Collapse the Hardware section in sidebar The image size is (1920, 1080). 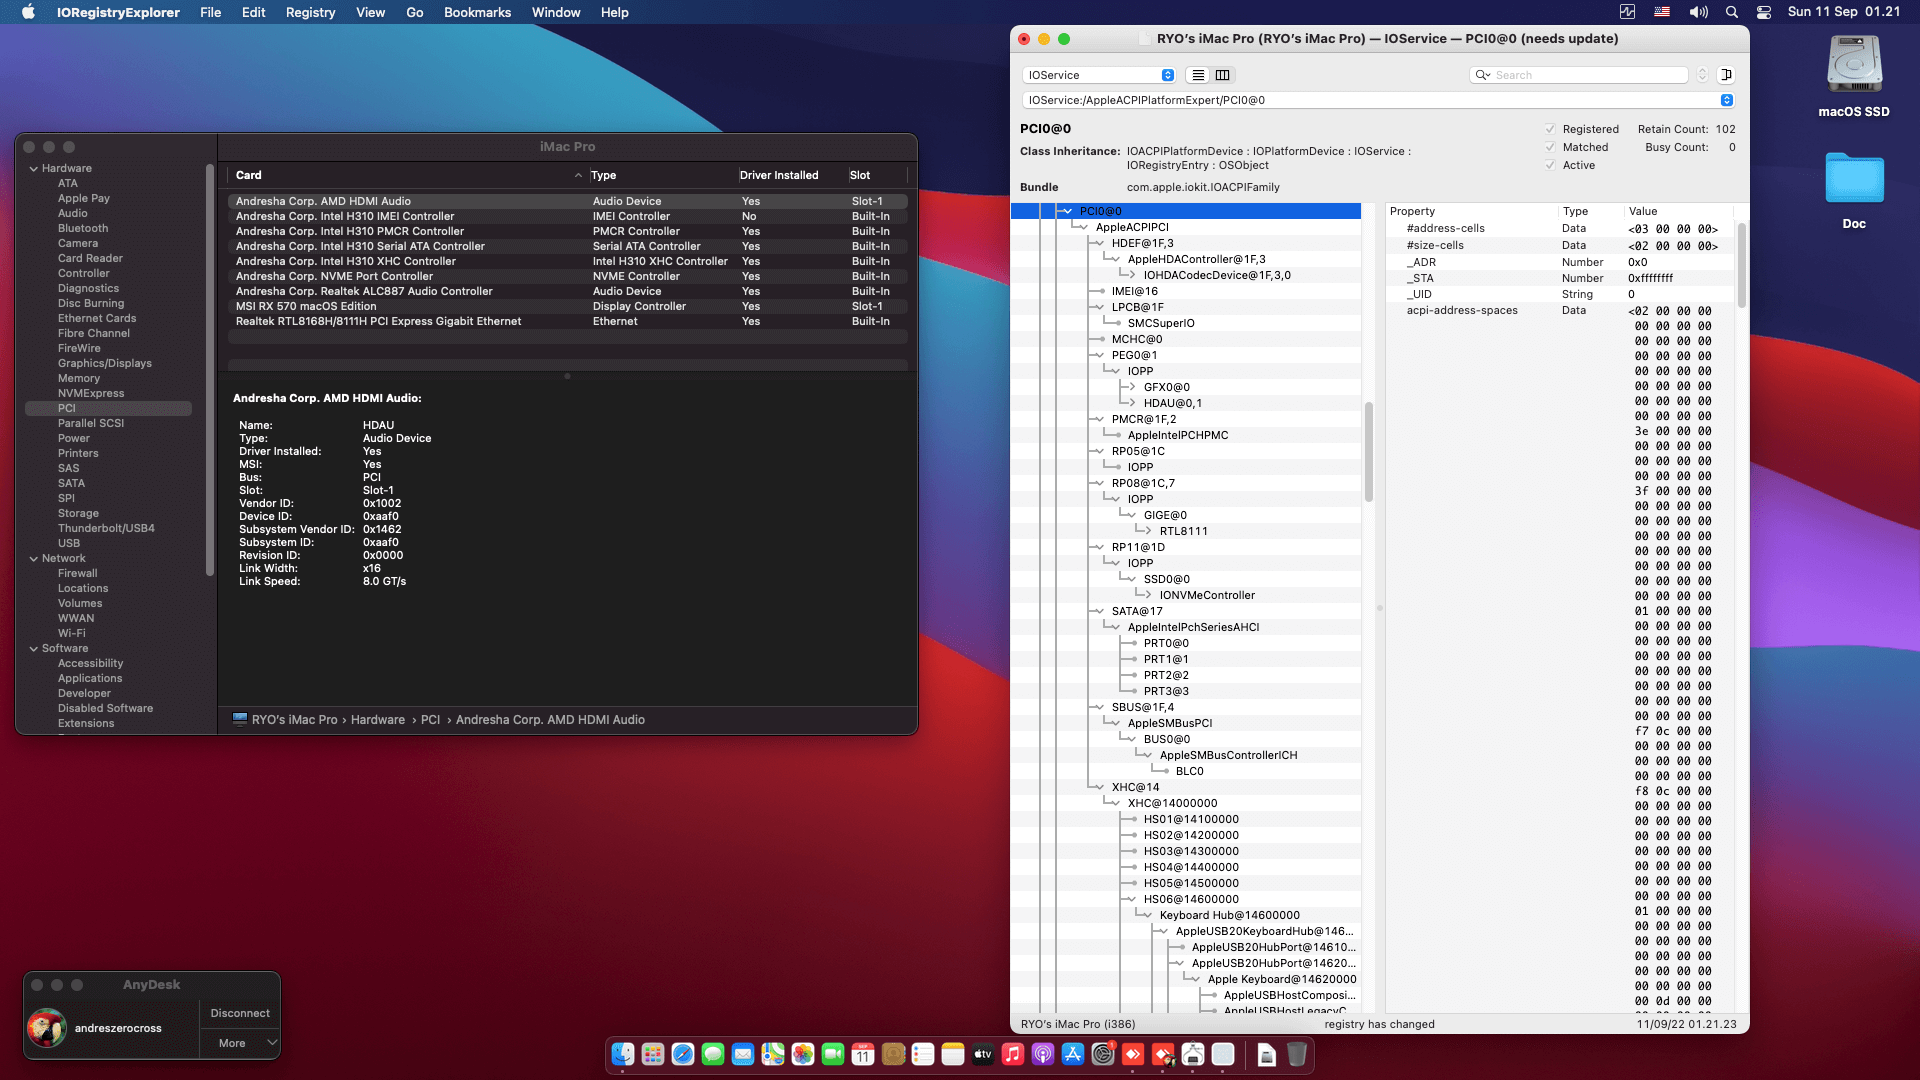click(x=34, y=168)
